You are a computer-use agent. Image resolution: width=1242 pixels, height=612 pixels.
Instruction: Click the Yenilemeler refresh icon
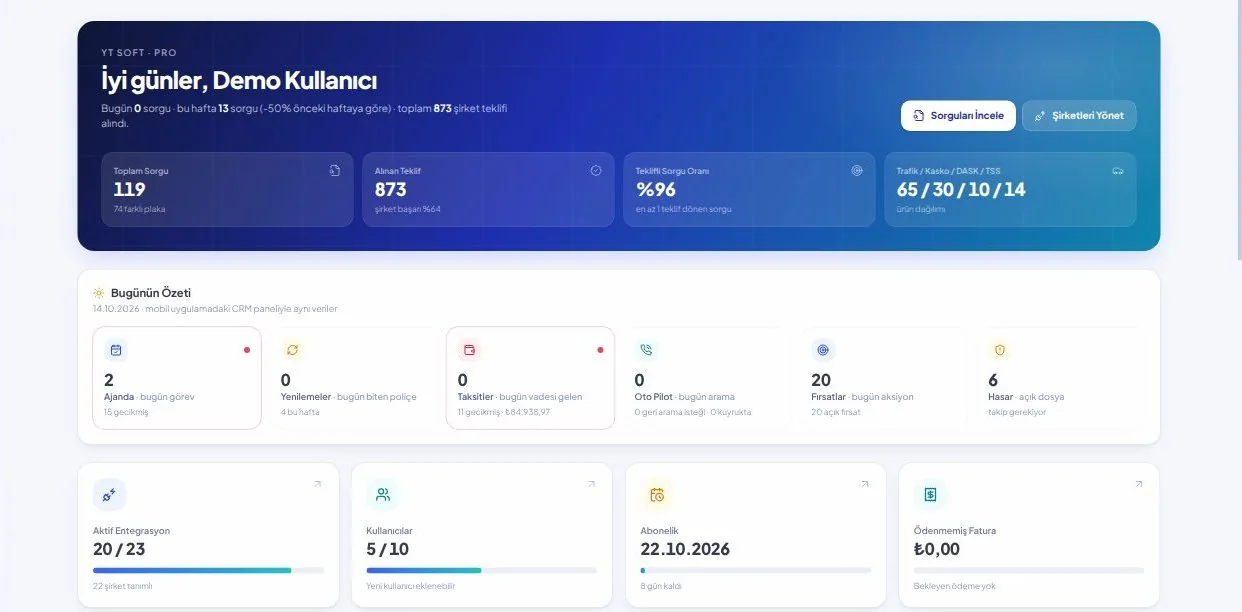(292, 350)
